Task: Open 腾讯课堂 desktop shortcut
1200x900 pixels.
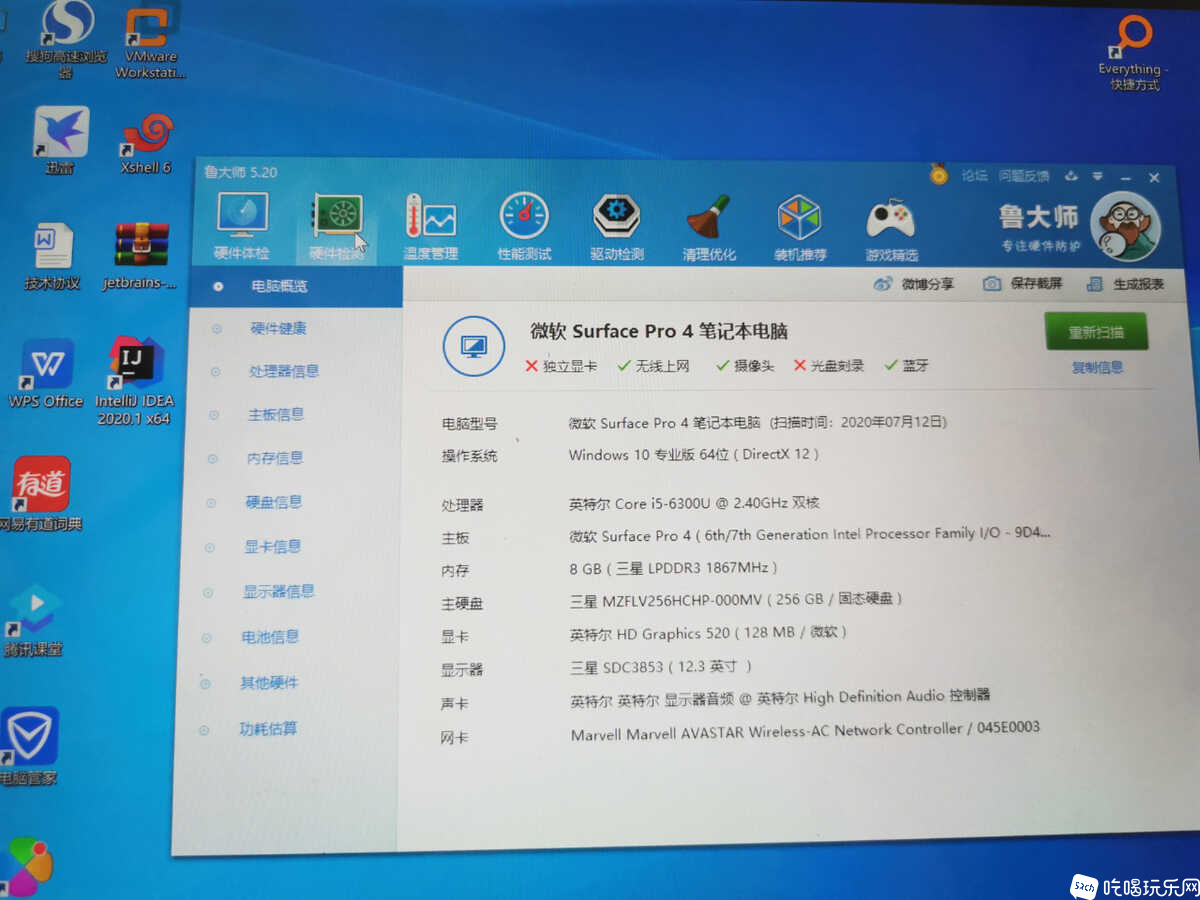Action: click(34, 621)
